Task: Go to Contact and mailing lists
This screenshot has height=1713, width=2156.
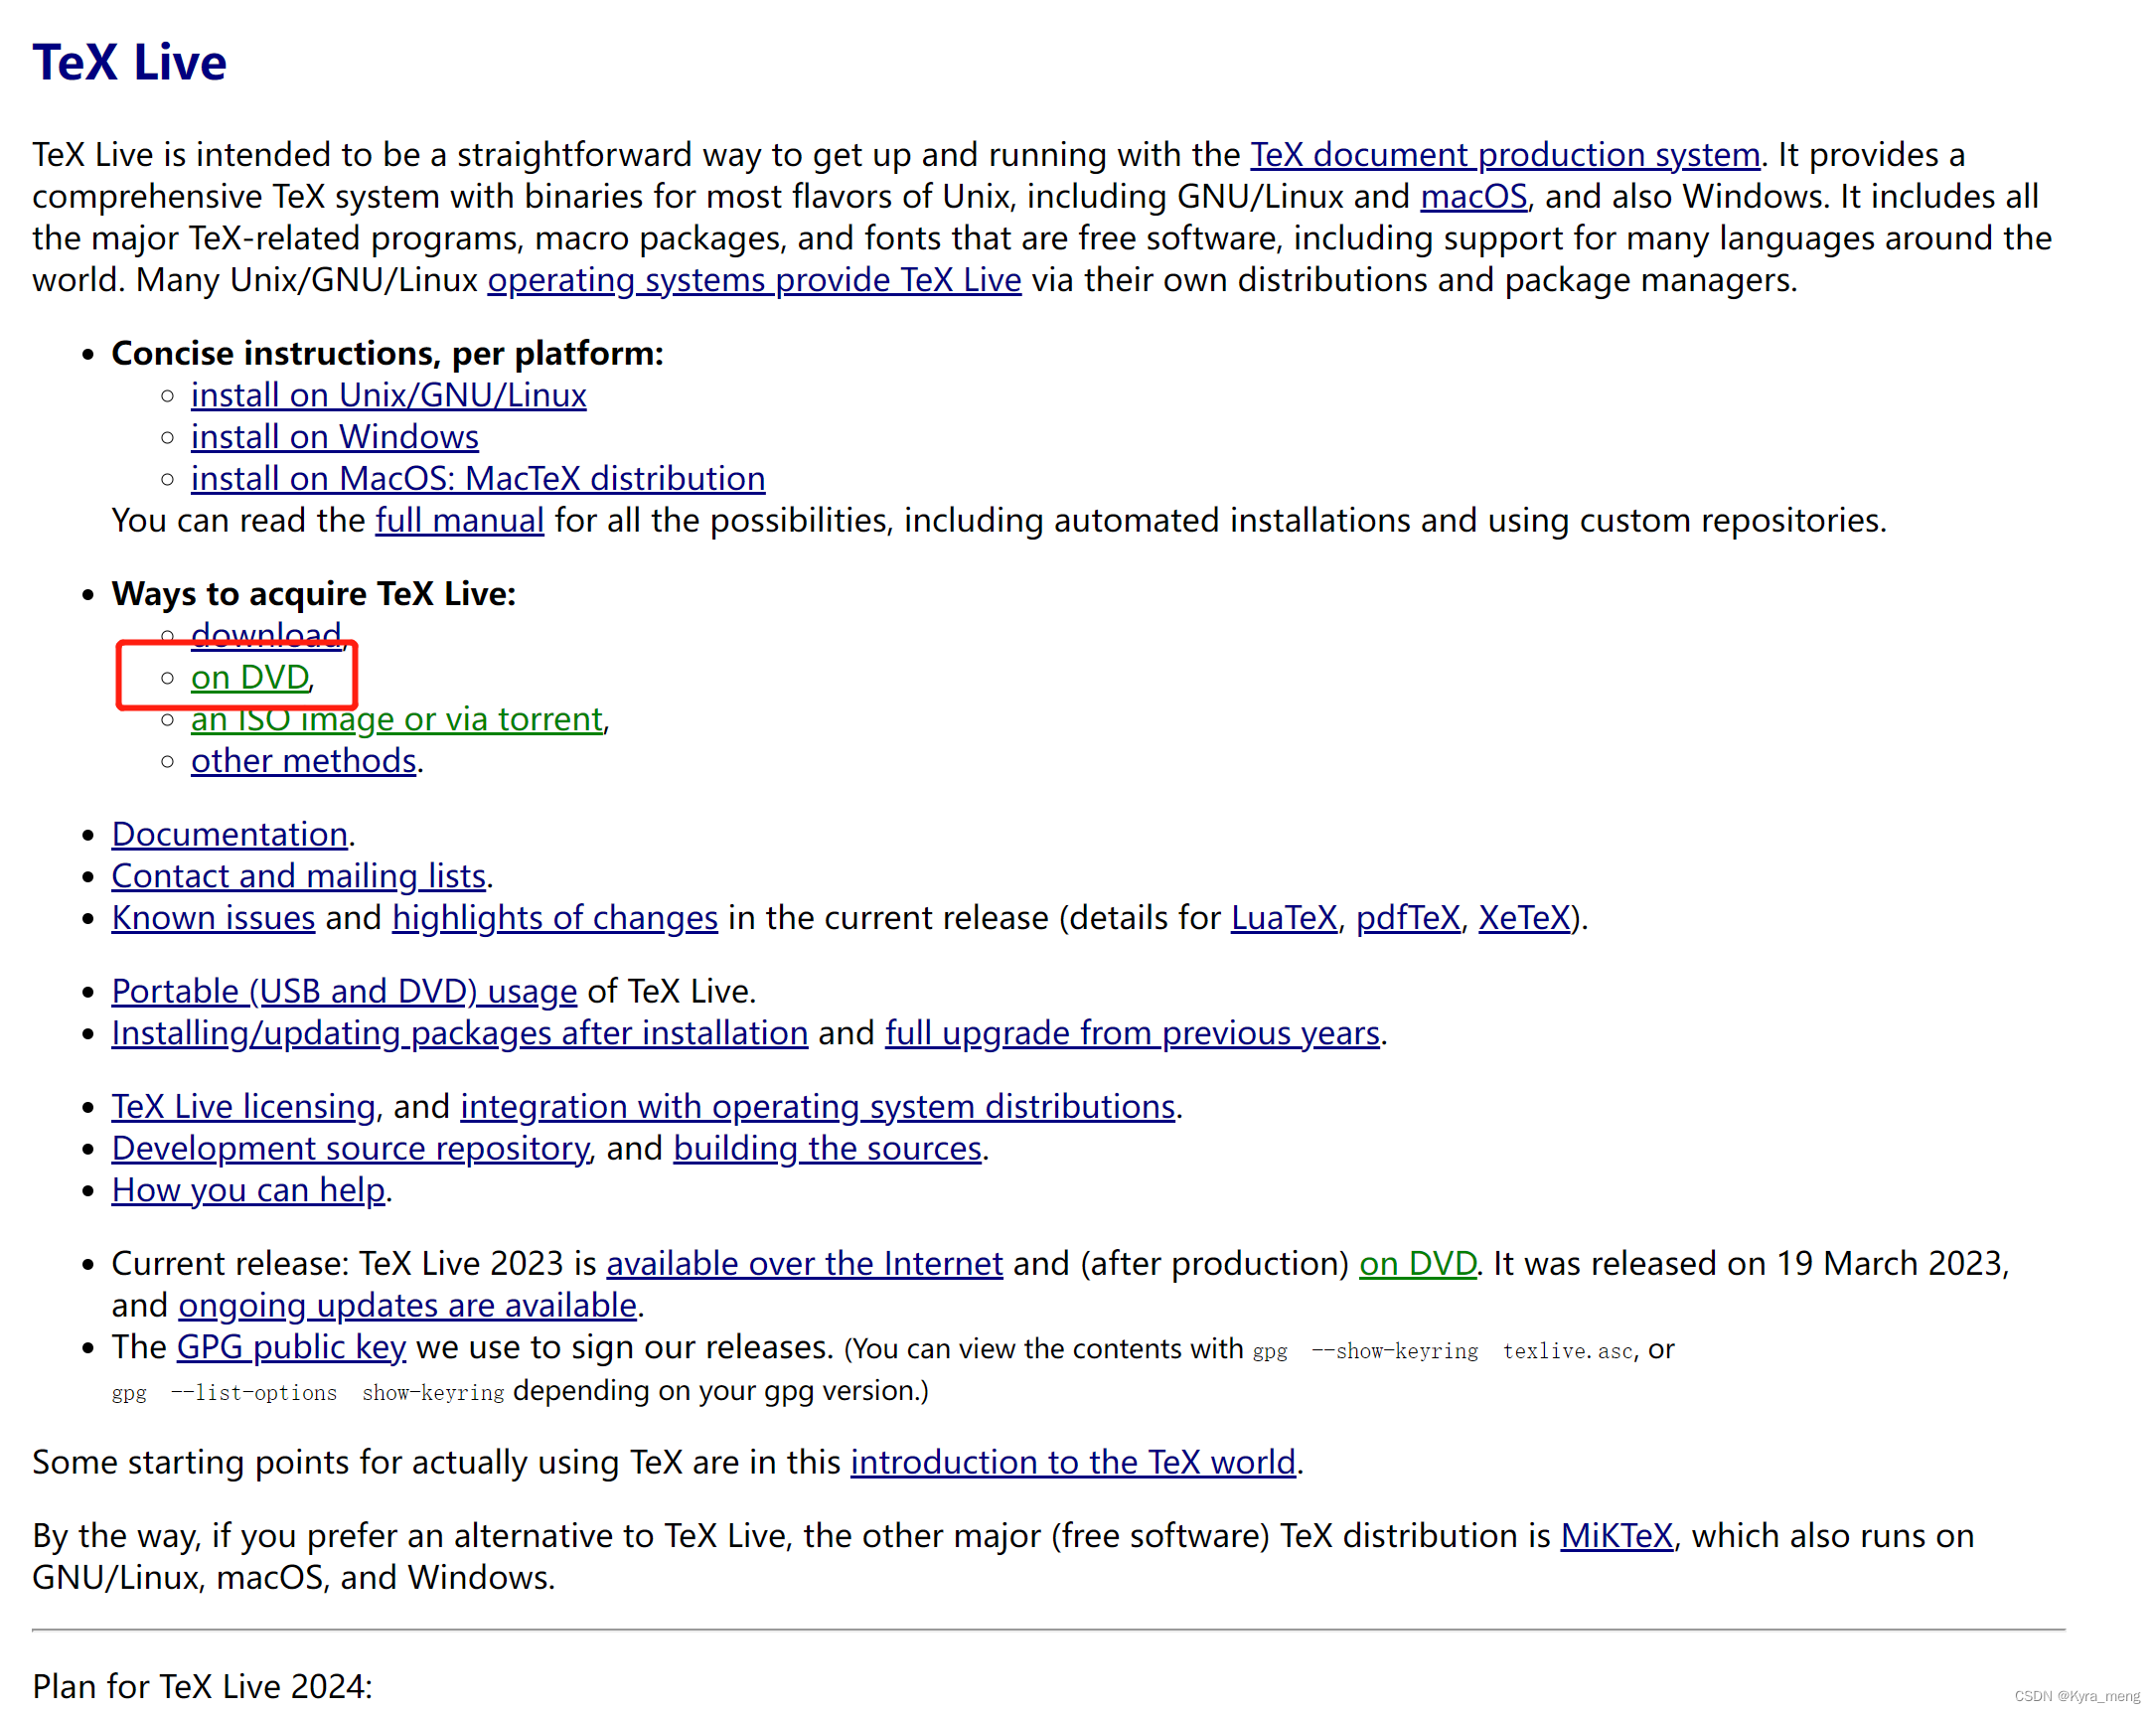Action: click(298, 877)
